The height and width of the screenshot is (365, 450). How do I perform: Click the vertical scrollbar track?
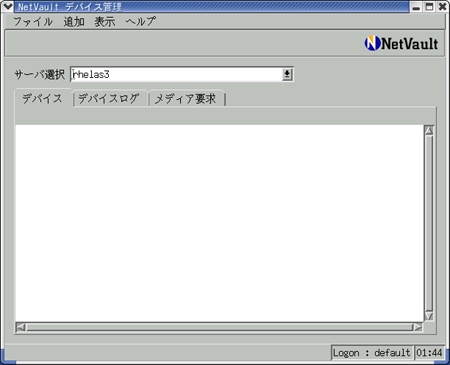[429, 223]
